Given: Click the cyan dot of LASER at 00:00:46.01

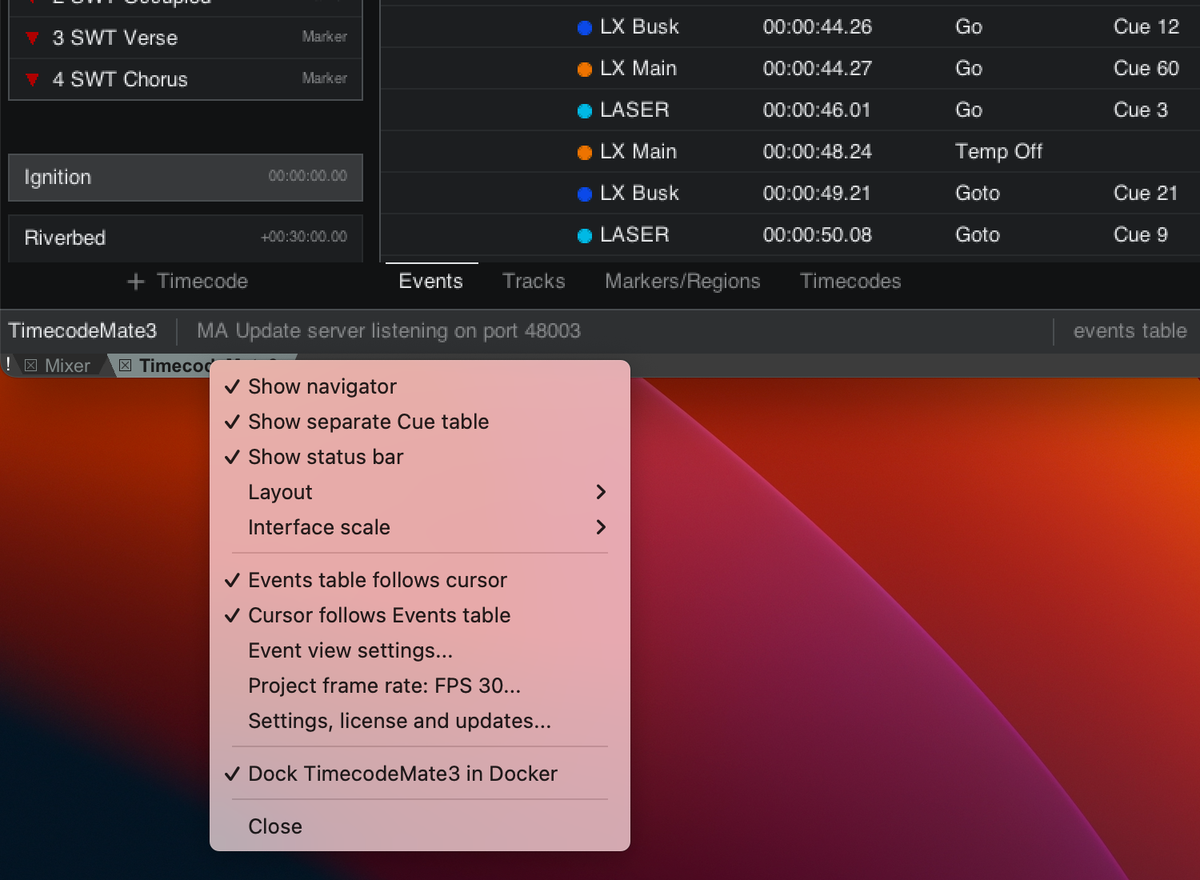Looking at the screenshot, I should click(x=585, y=111).
